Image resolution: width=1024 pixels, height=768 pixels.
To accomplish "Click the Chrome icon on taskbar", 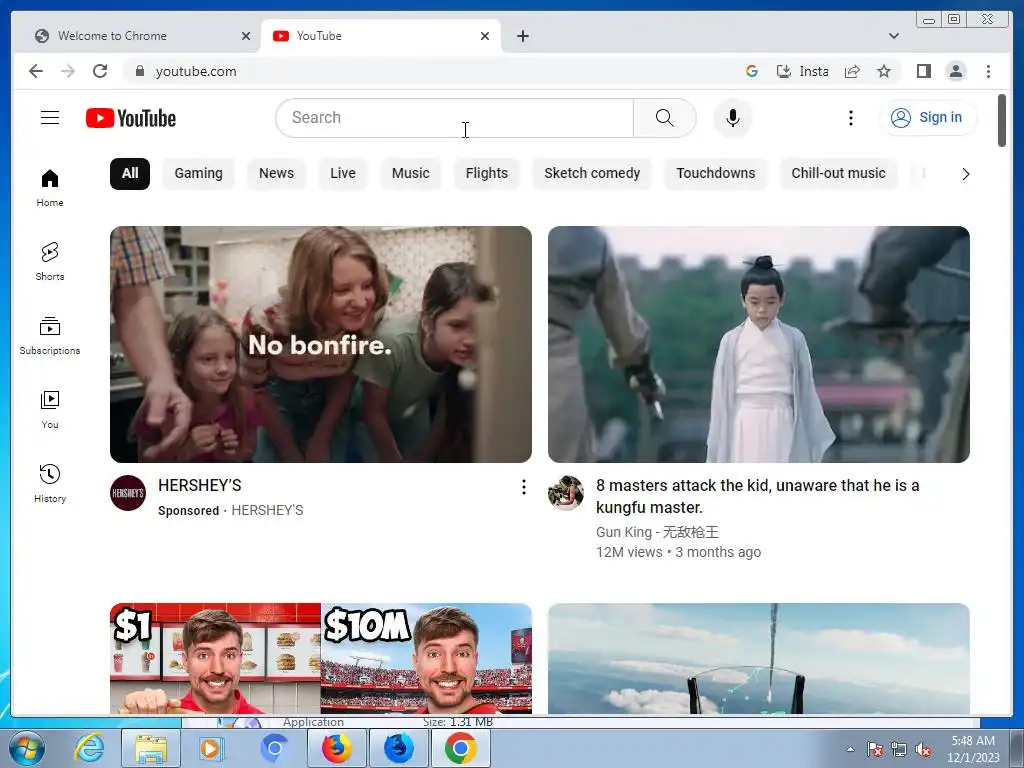I will point(460,748).
